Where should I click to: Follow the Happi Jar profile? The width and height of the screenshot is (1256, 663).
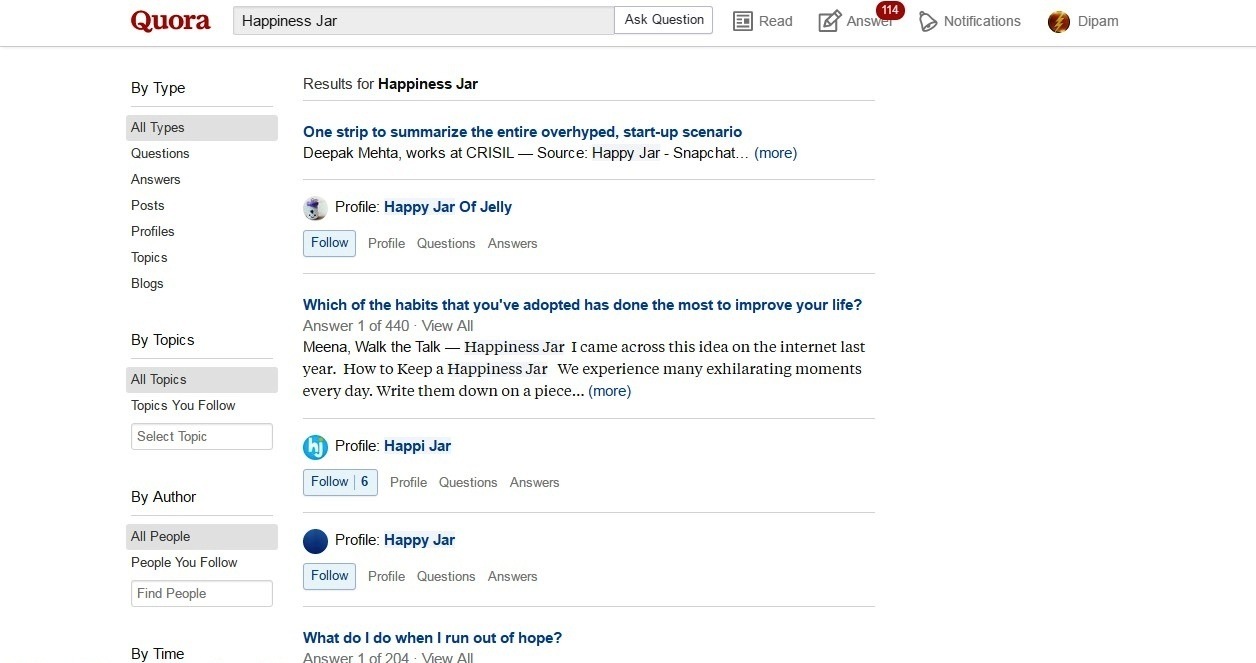330,482
